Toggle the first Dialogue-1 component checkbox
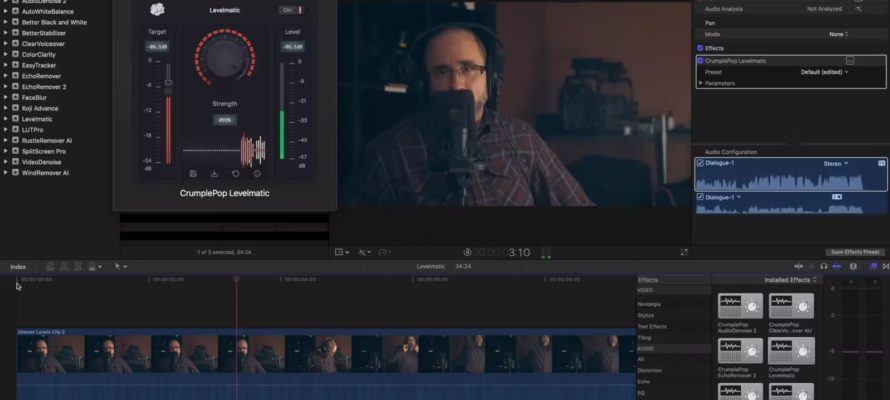 pyautogui.click(x=700, y=163)
